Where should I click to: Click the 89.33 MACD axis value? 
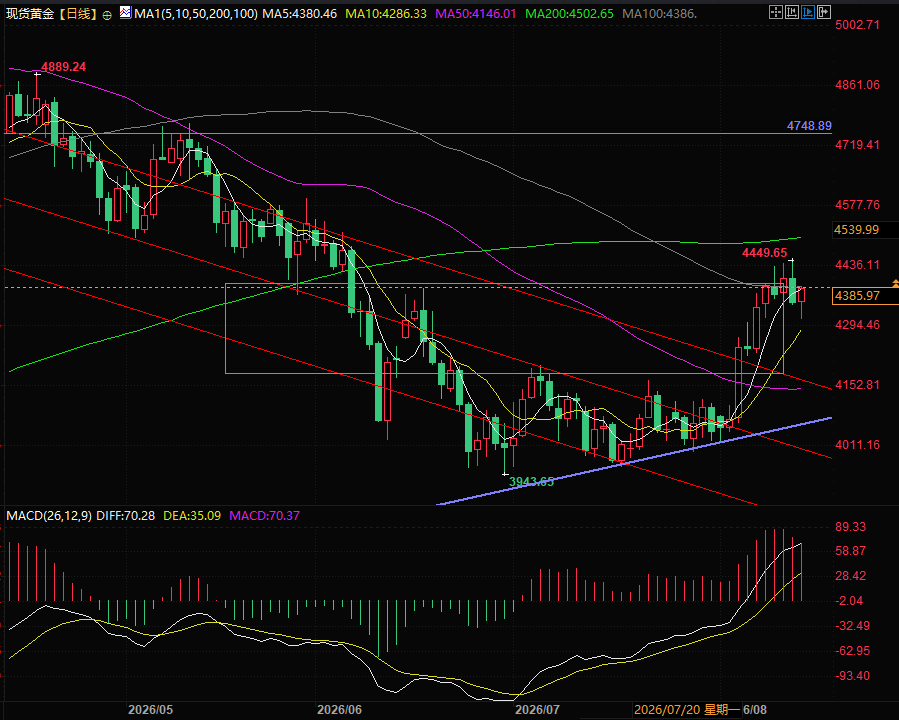[x=851, y=526]
